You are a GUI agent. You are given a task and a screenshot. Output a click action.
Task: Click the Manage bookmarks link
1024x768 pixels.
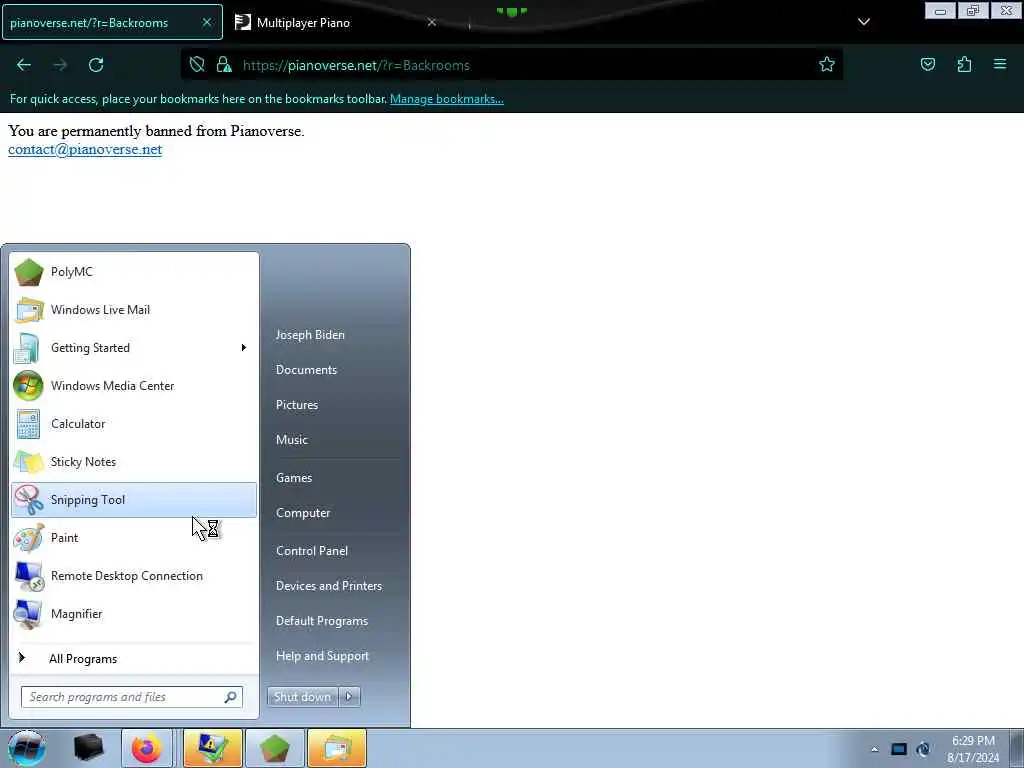pos(447,99)
